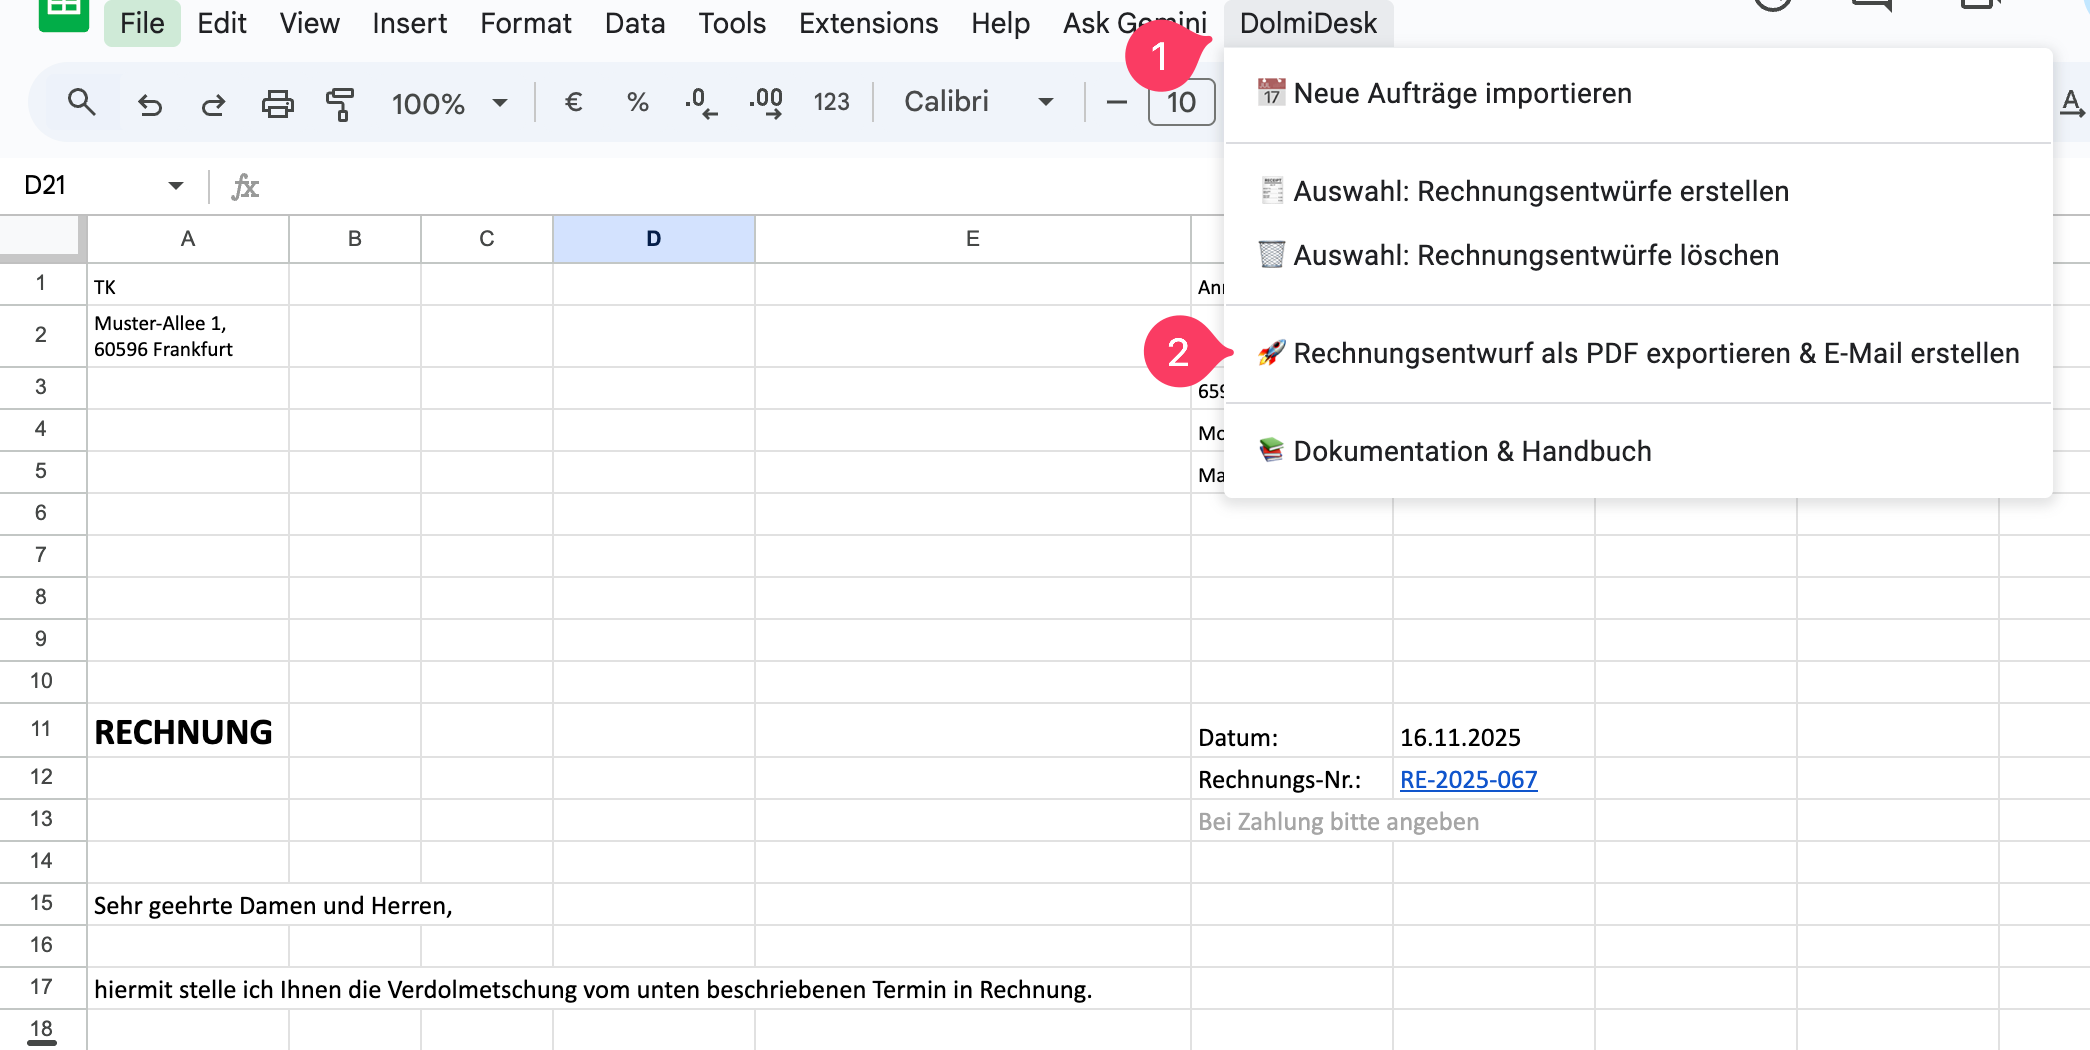This screenshot has height=1050, width=2090.
Task: Print the spreadsheet using printer icon
Action: click(277, 103)
